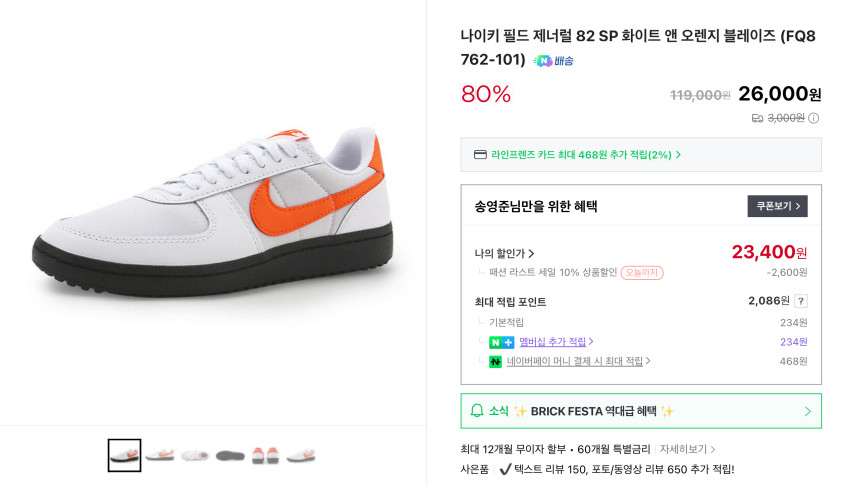Click the green Naver Pay N icon
The image size is (849, 486).
coord(495,362)
